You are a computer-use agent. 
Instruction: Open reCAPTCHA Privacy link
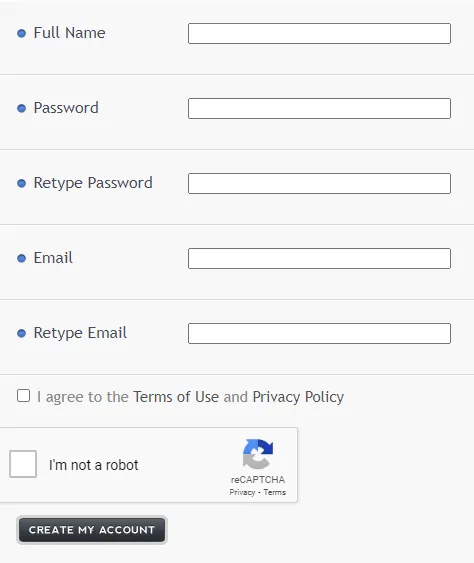pos(242,492)
